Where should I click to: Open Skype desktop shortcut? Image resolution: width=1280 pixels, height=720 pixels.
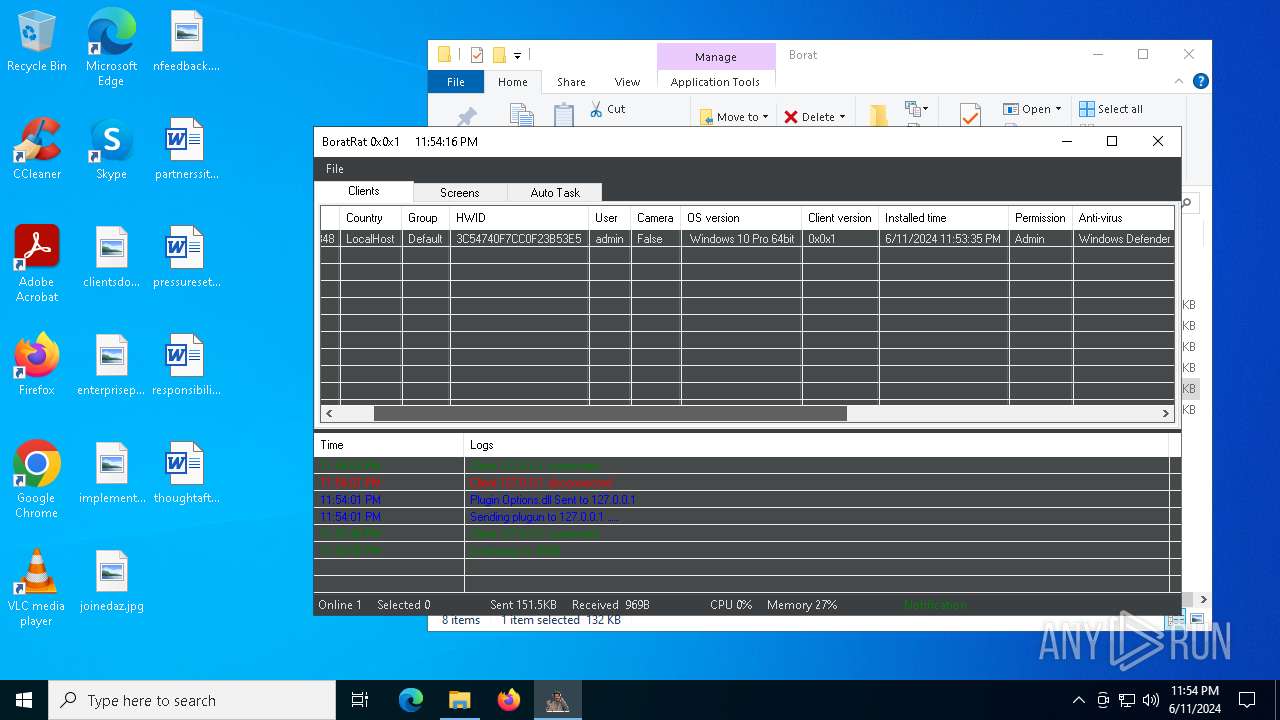click(x=111, y=149)
